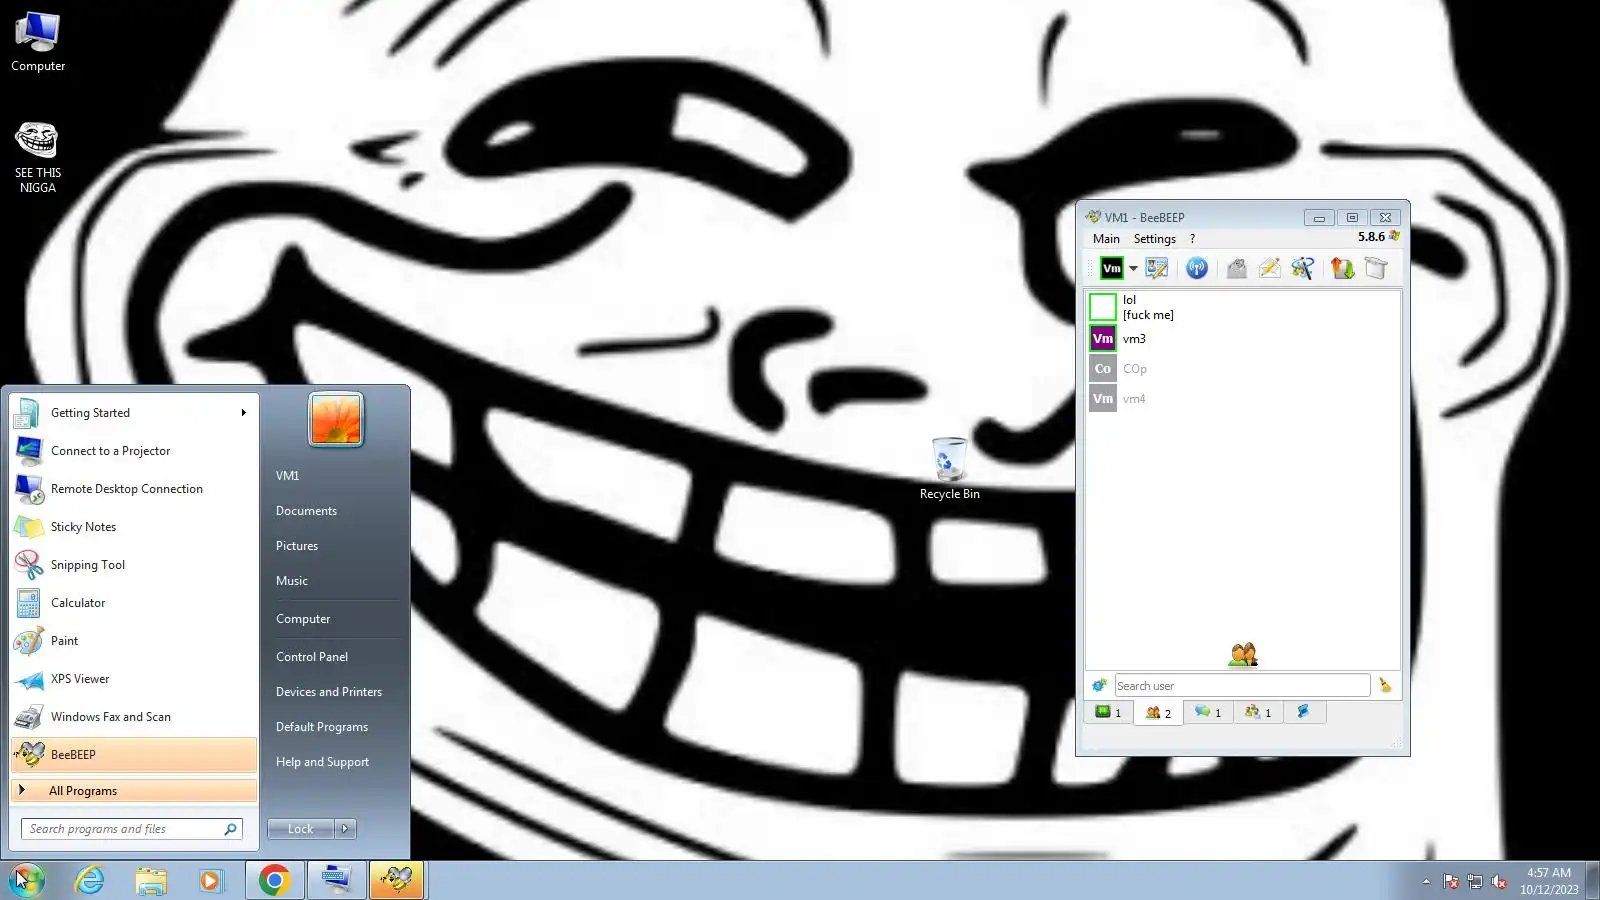Screen dimensions: 1600x900
Task: Click the blue broadcast antenna icon
Action: [x=1197, y=268]
